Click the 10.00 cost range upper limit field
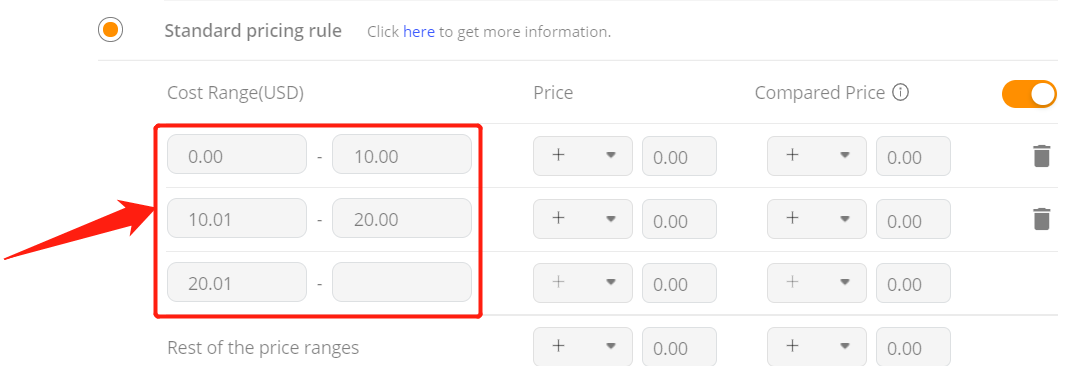Image resolution: width=1074 pixels, height=366 pixels. [x=402, y=154]
